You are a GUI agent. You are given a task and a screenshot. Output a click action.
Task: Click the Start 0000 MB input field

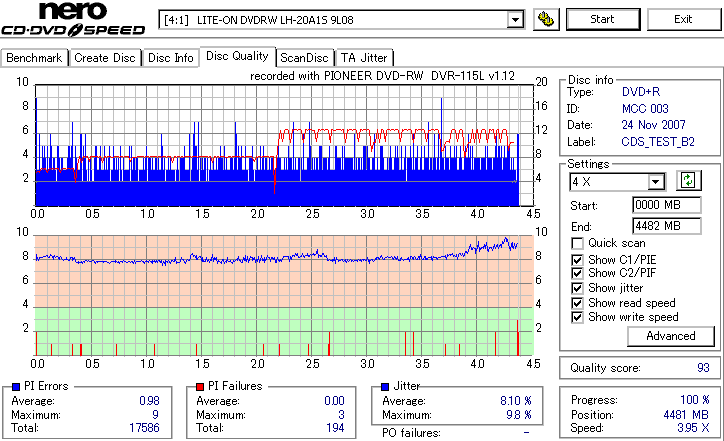coord(666,205)
